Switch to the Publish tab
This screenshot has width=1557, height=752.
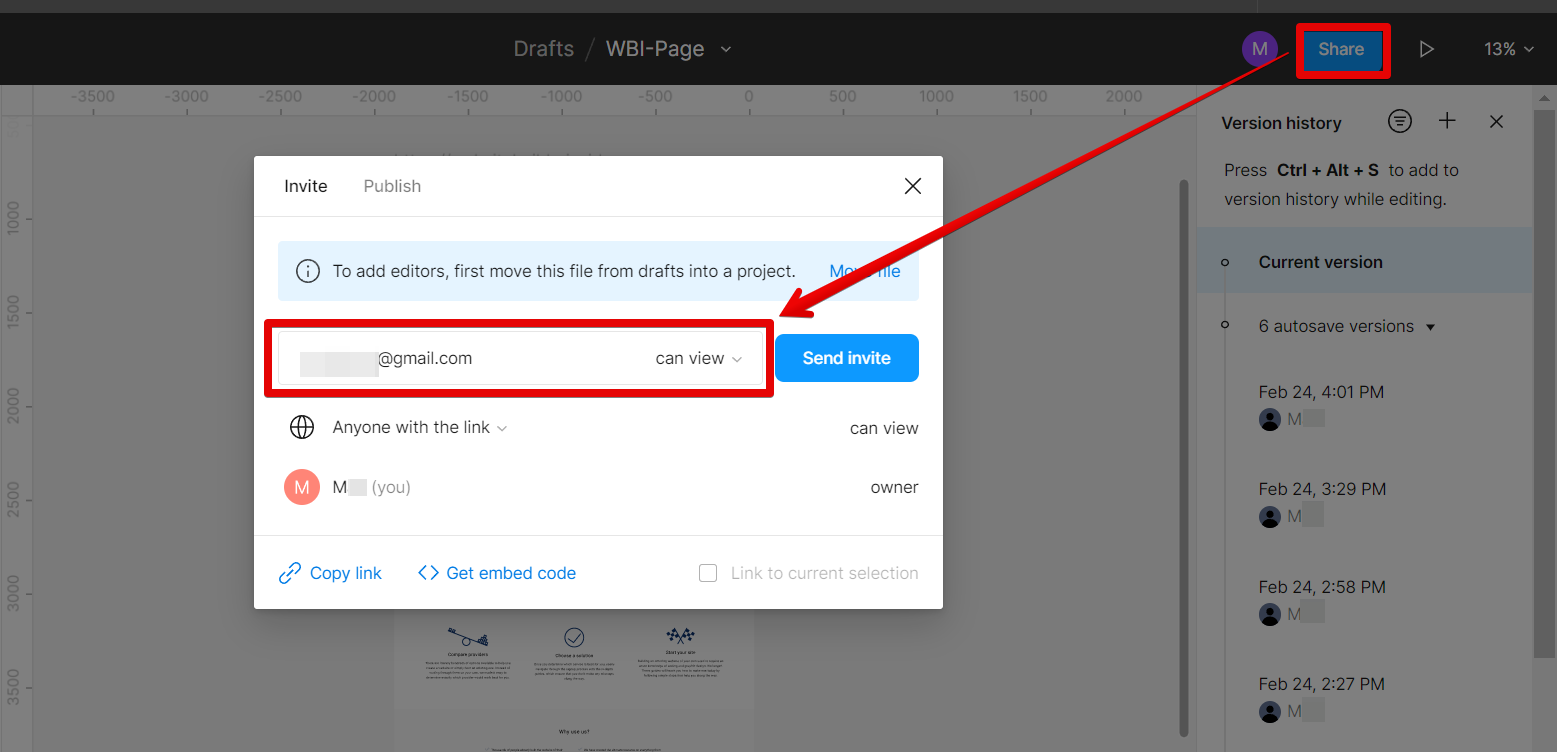click(392, 186)
